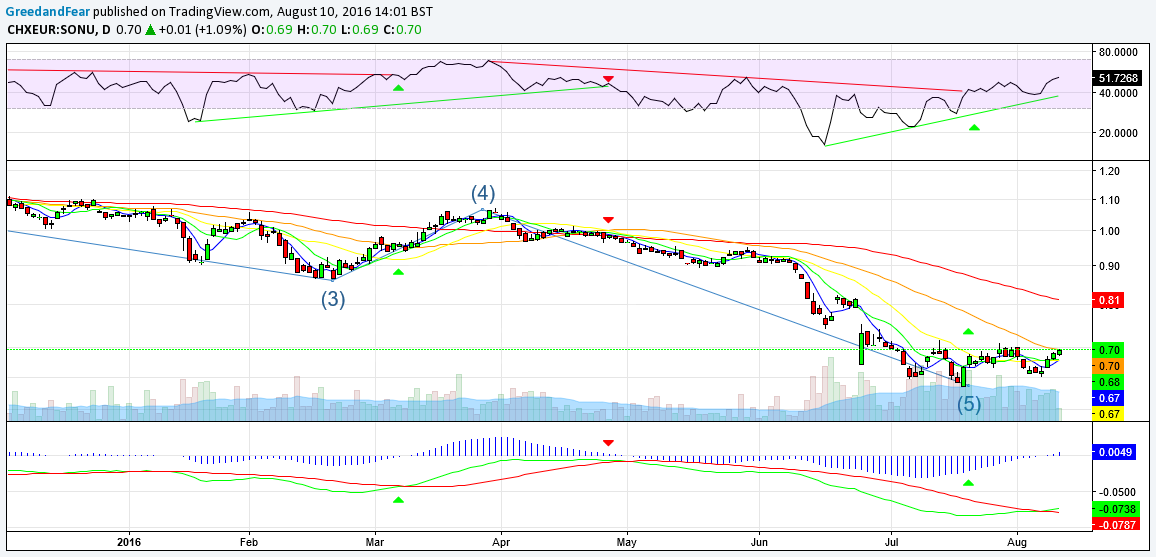Click the green up arrow under March candles
1156x557 pixels.
point(398,272)
